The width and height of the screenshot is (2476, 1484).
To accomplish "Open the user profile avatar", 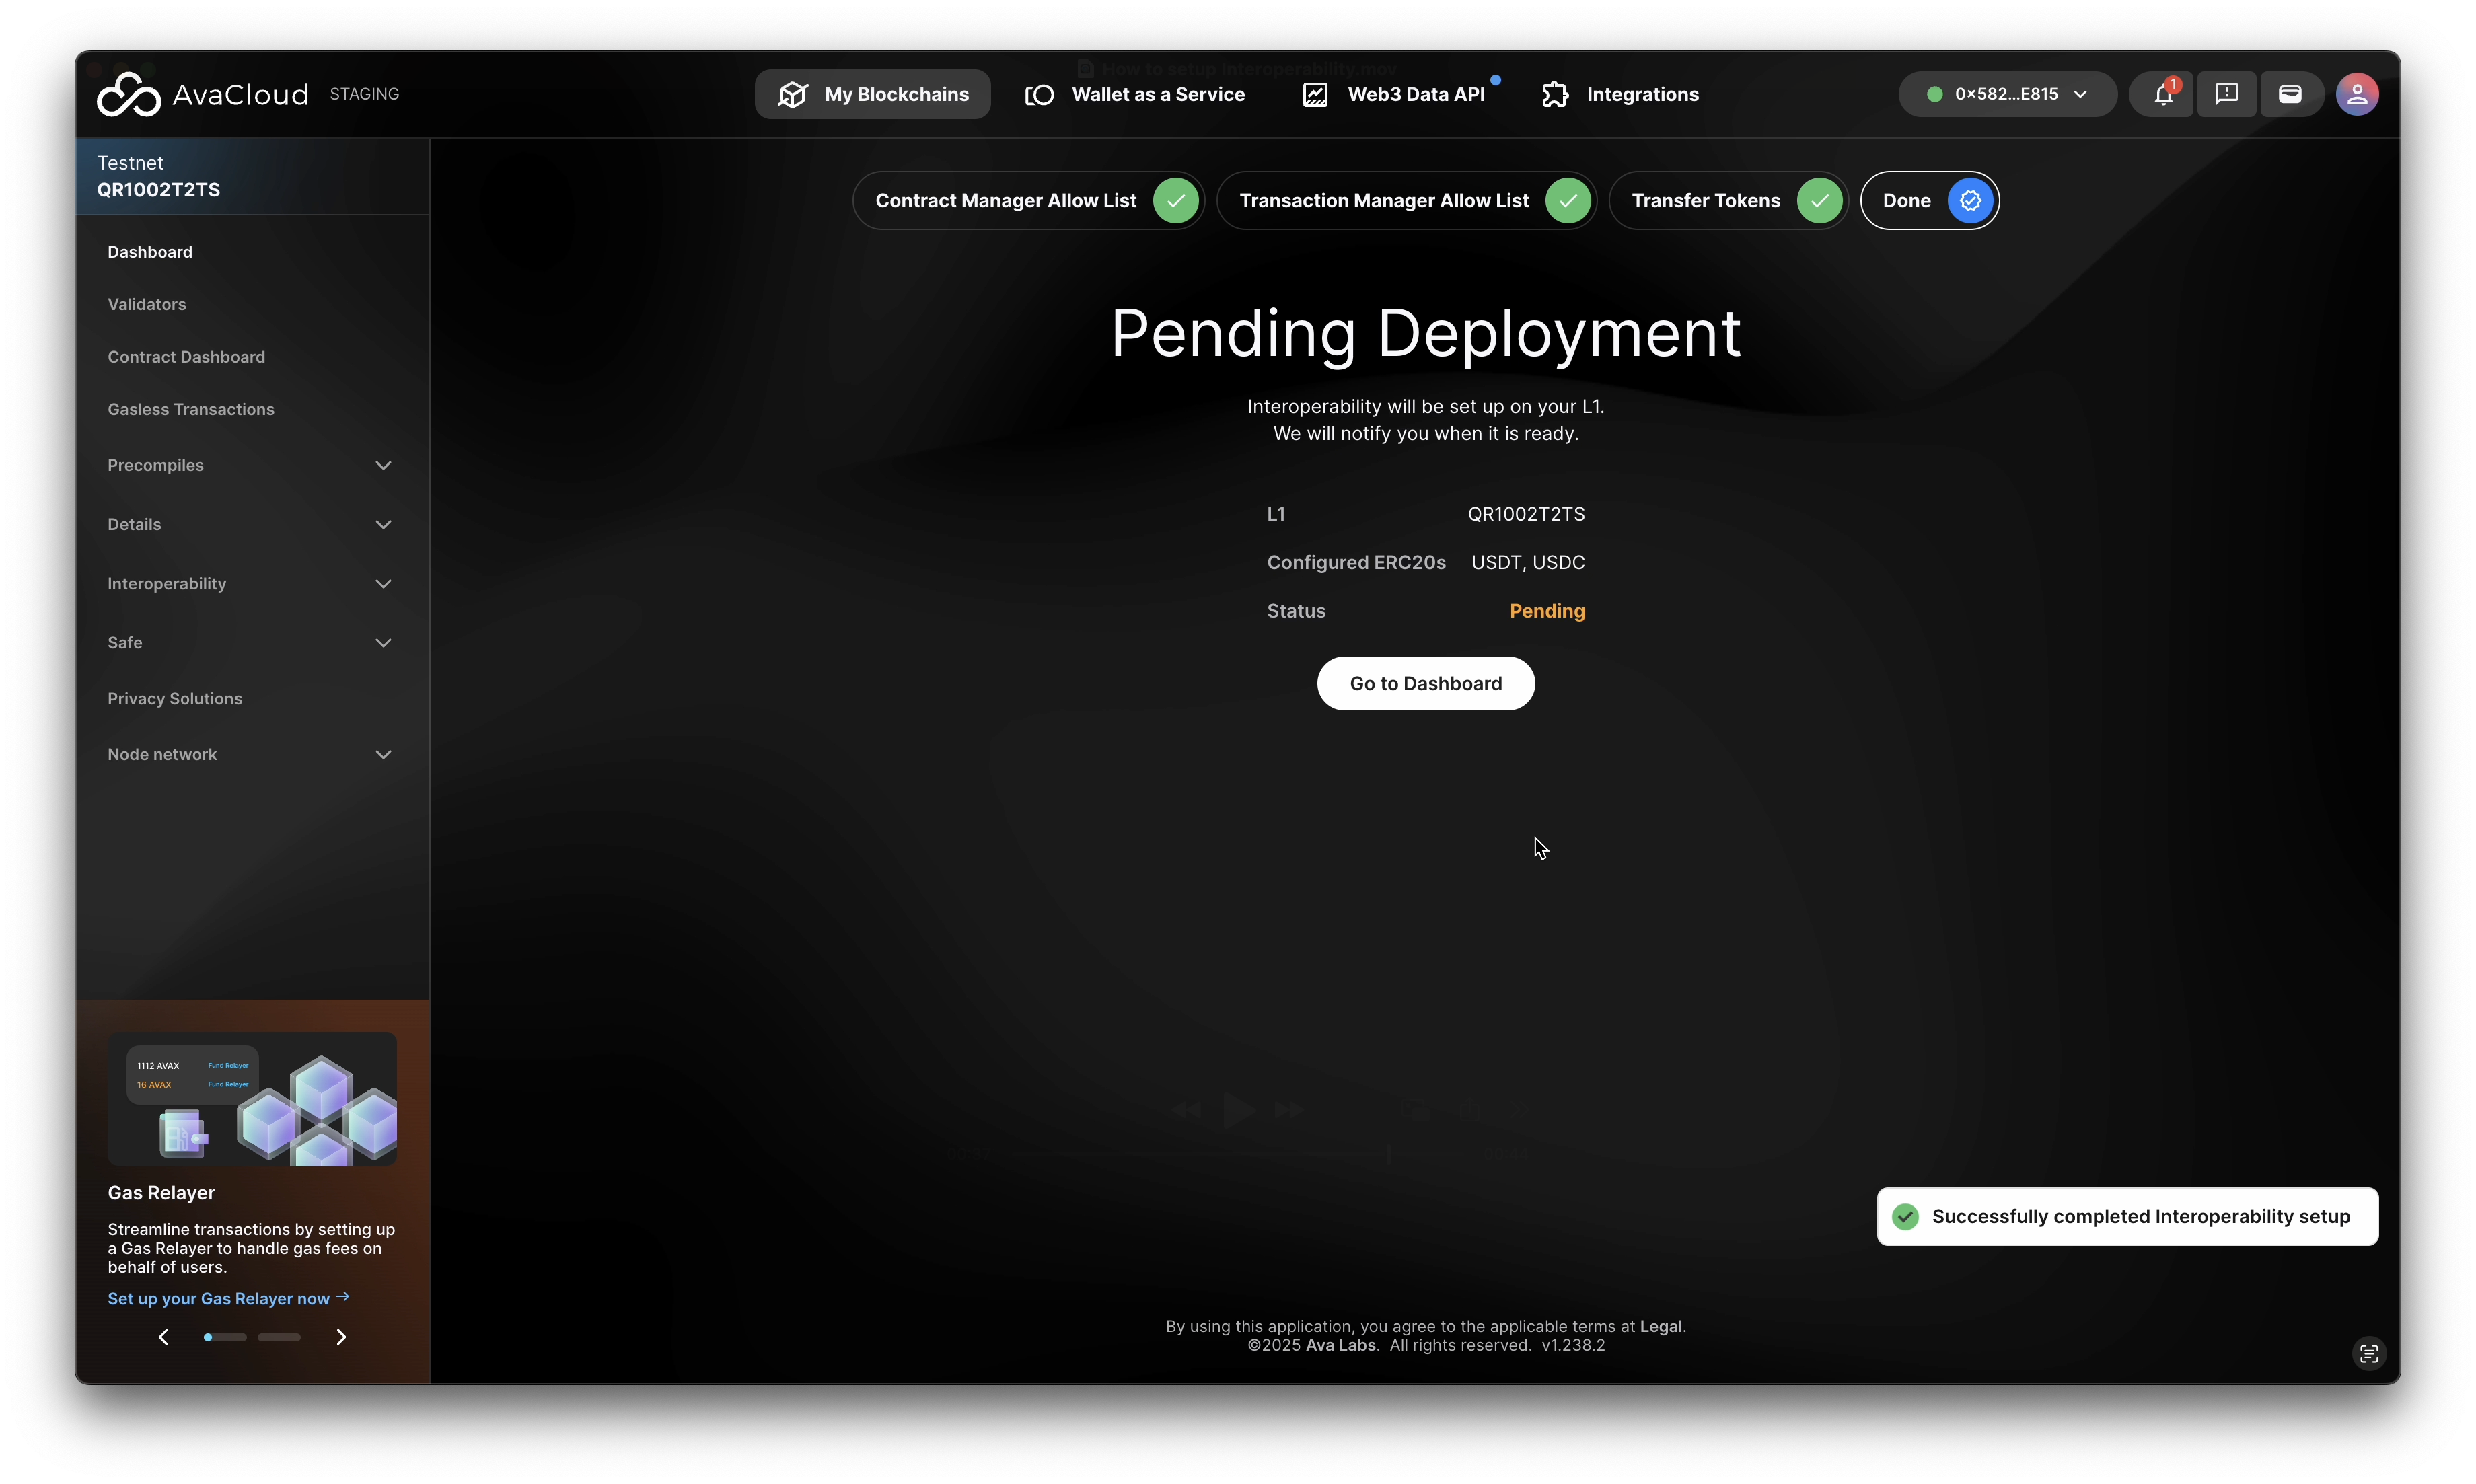I will coord(2356,94).
